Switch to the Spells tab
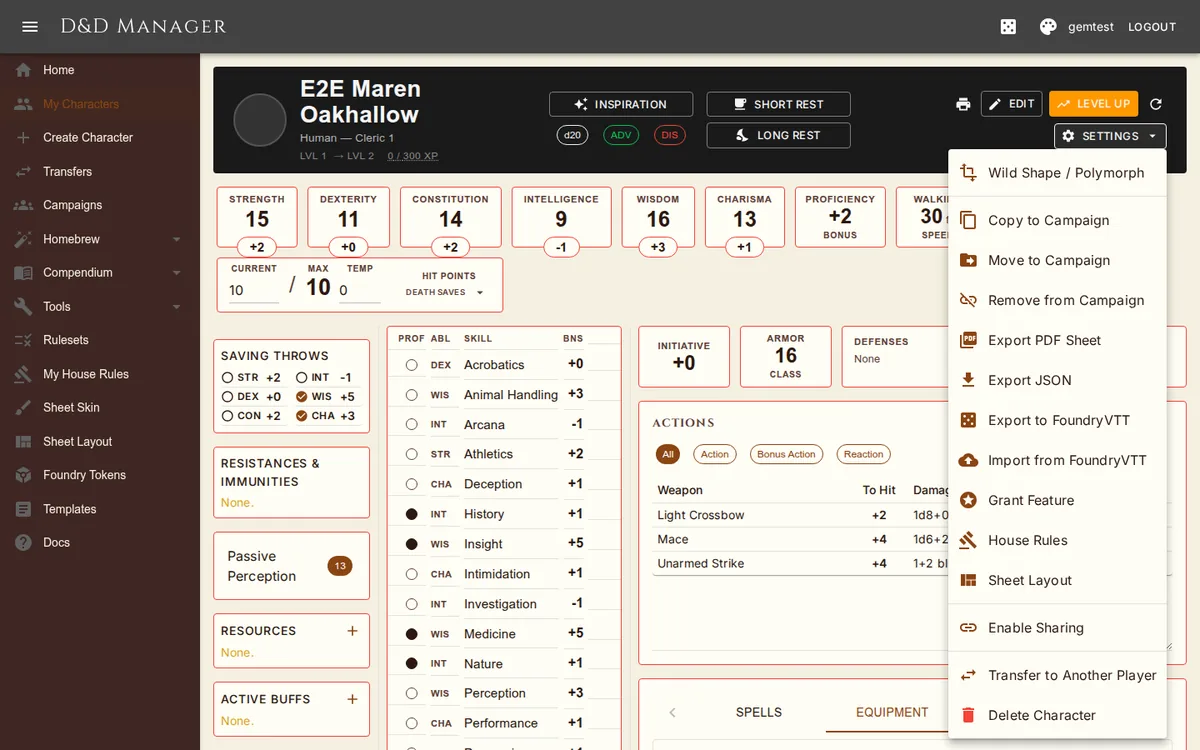This screenshot has width=1200, height=750. (x=759, y=712)
